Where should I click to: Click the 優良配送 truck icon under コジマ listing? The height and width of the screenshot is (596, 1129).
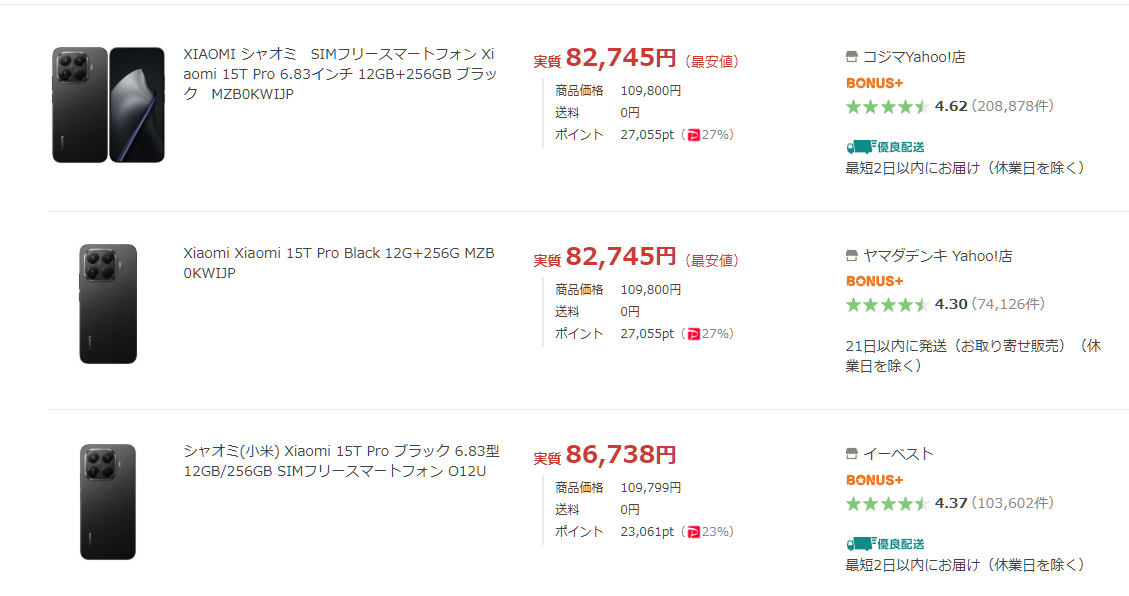tap(860, 146)
